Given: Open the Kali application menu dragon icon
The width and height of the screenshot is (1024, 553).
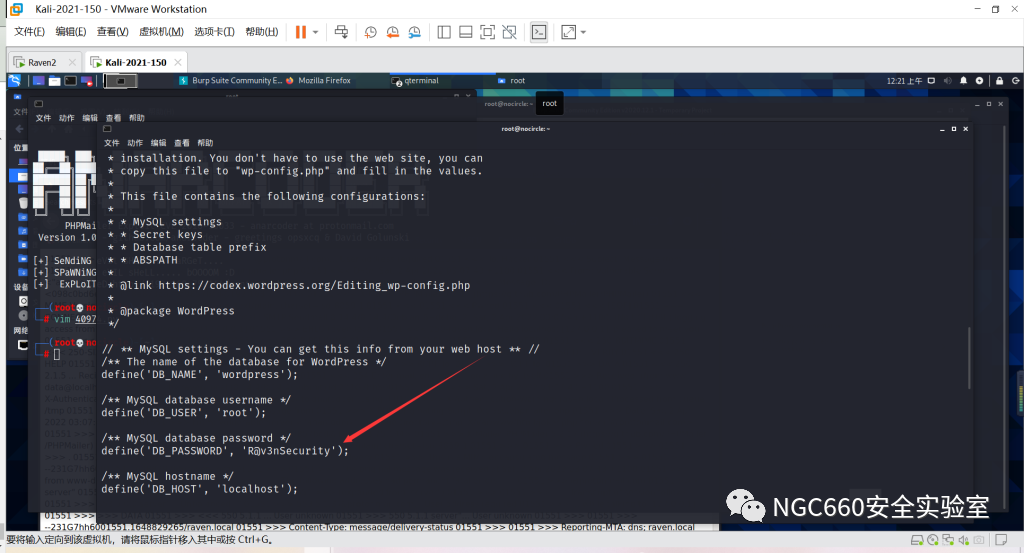Looking at the screenshot, I should click(15, 80).
